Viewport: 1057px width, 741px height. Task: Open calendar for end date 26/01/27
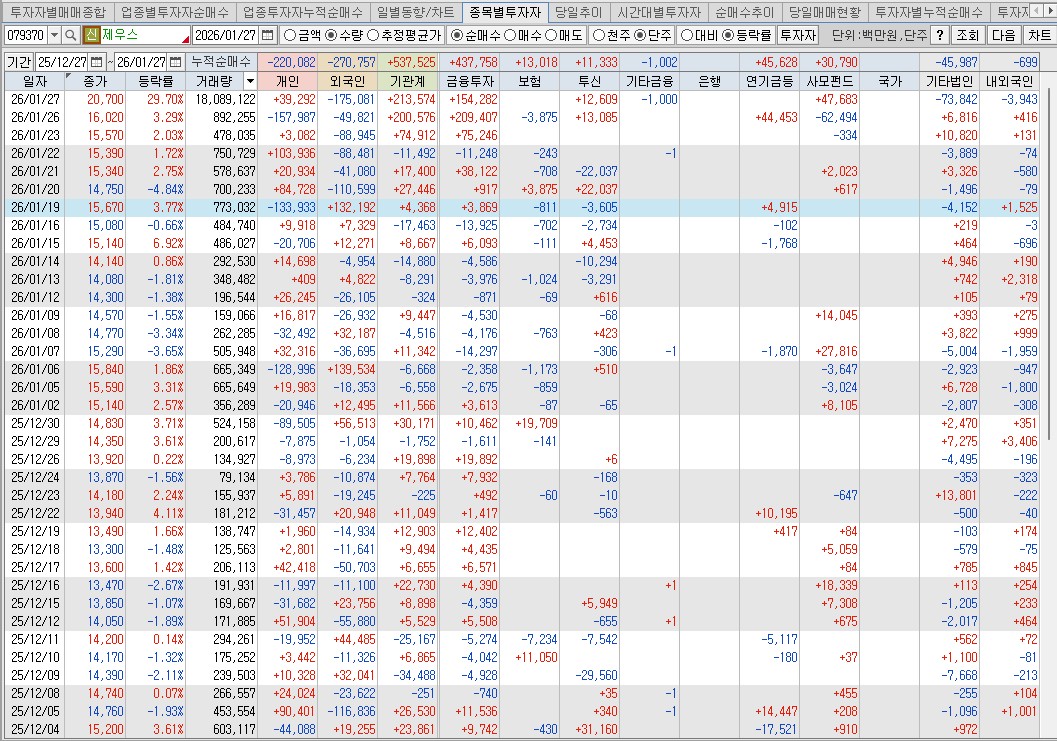pyautogui.click(x=176, y=62)
